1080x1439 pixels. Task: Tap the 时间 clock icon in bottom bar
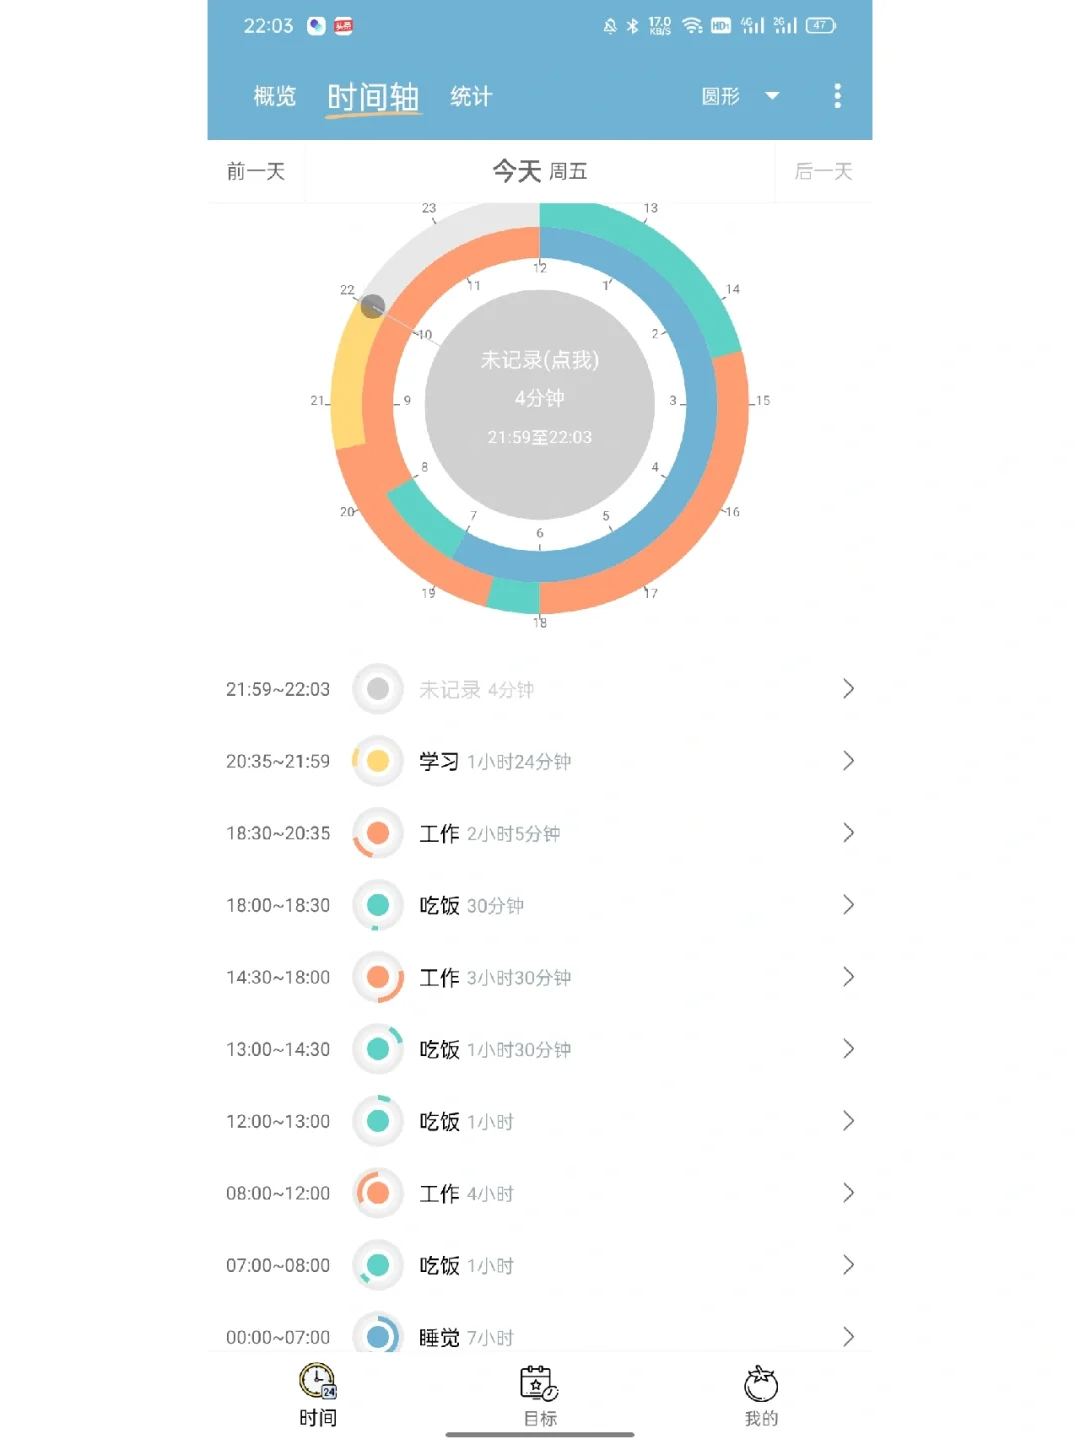click(318, 1382)
